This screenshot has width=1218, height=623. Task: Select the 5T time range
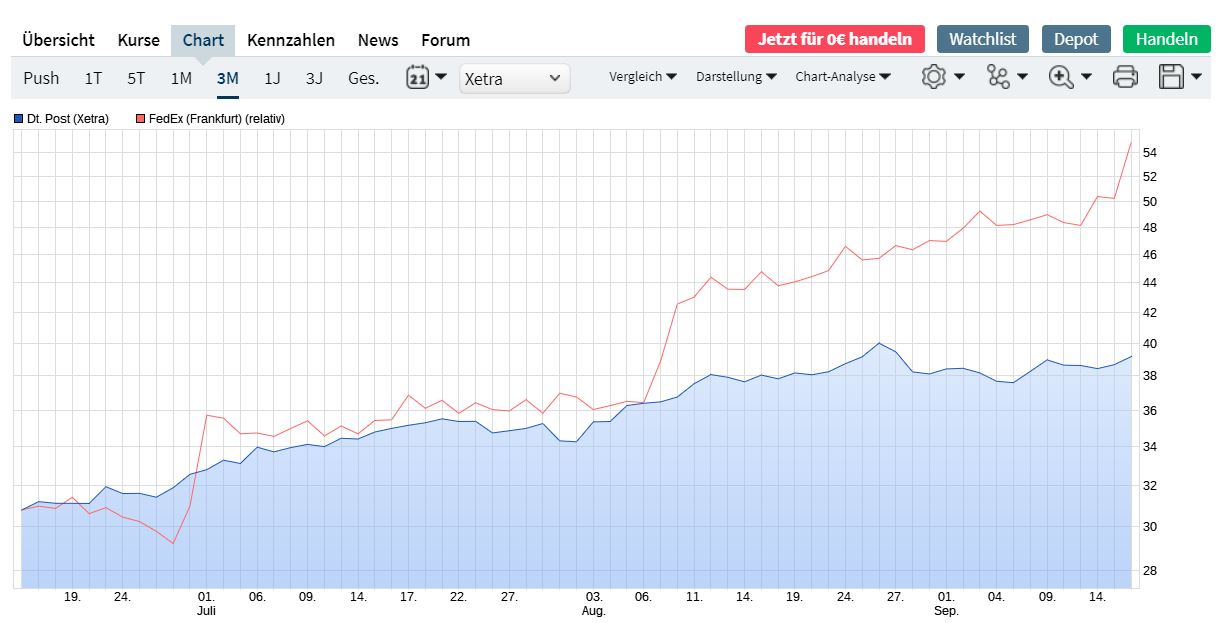[x=136, y=78]
